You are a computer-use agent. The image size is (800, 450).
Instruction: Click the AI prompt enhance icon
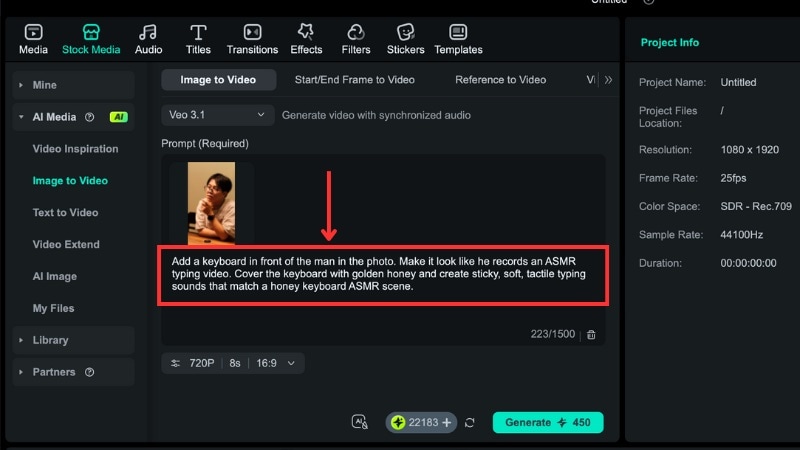(360, 422)
